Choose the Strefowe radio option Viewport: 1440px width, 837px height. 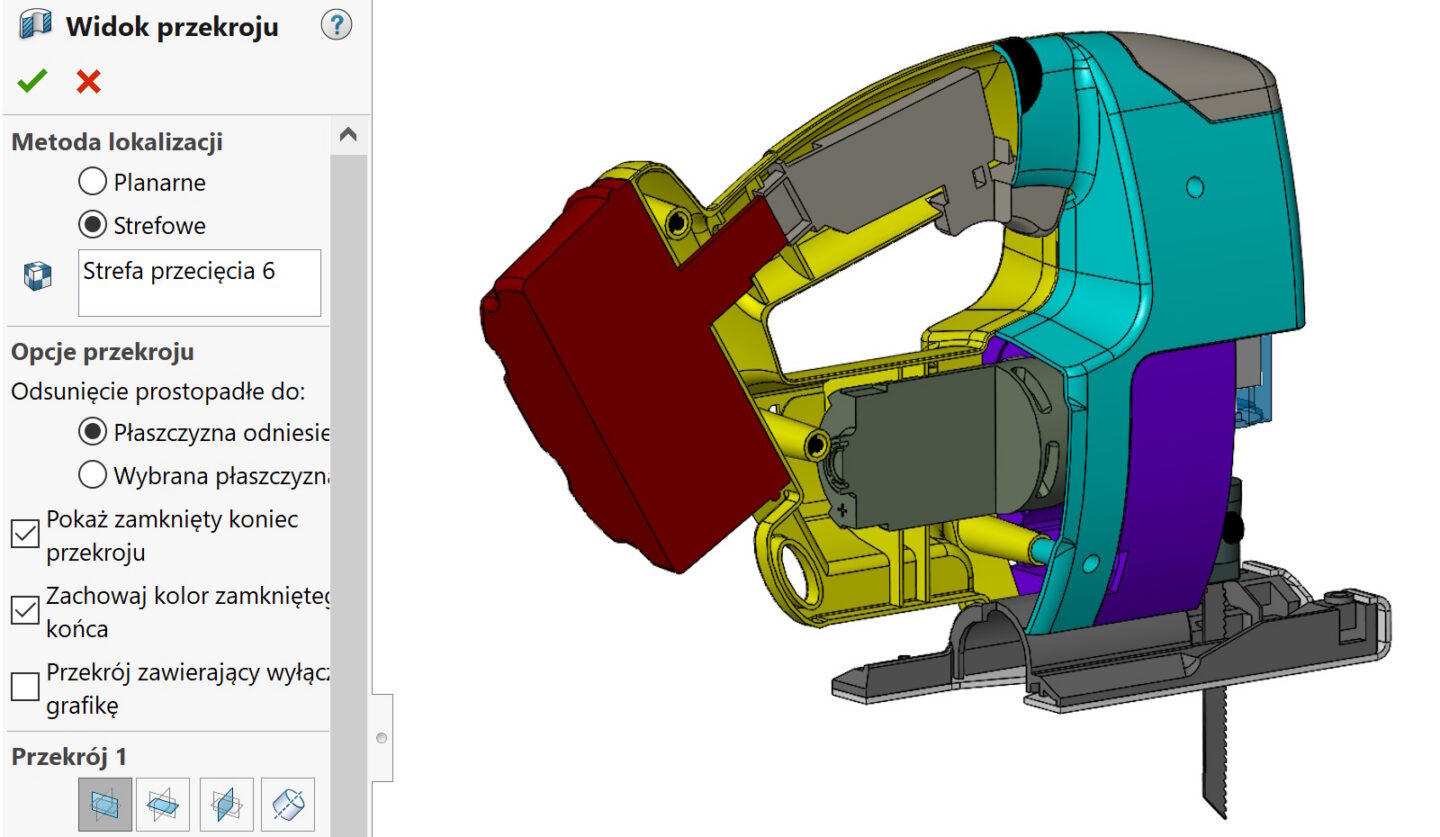tap(92, 225)
